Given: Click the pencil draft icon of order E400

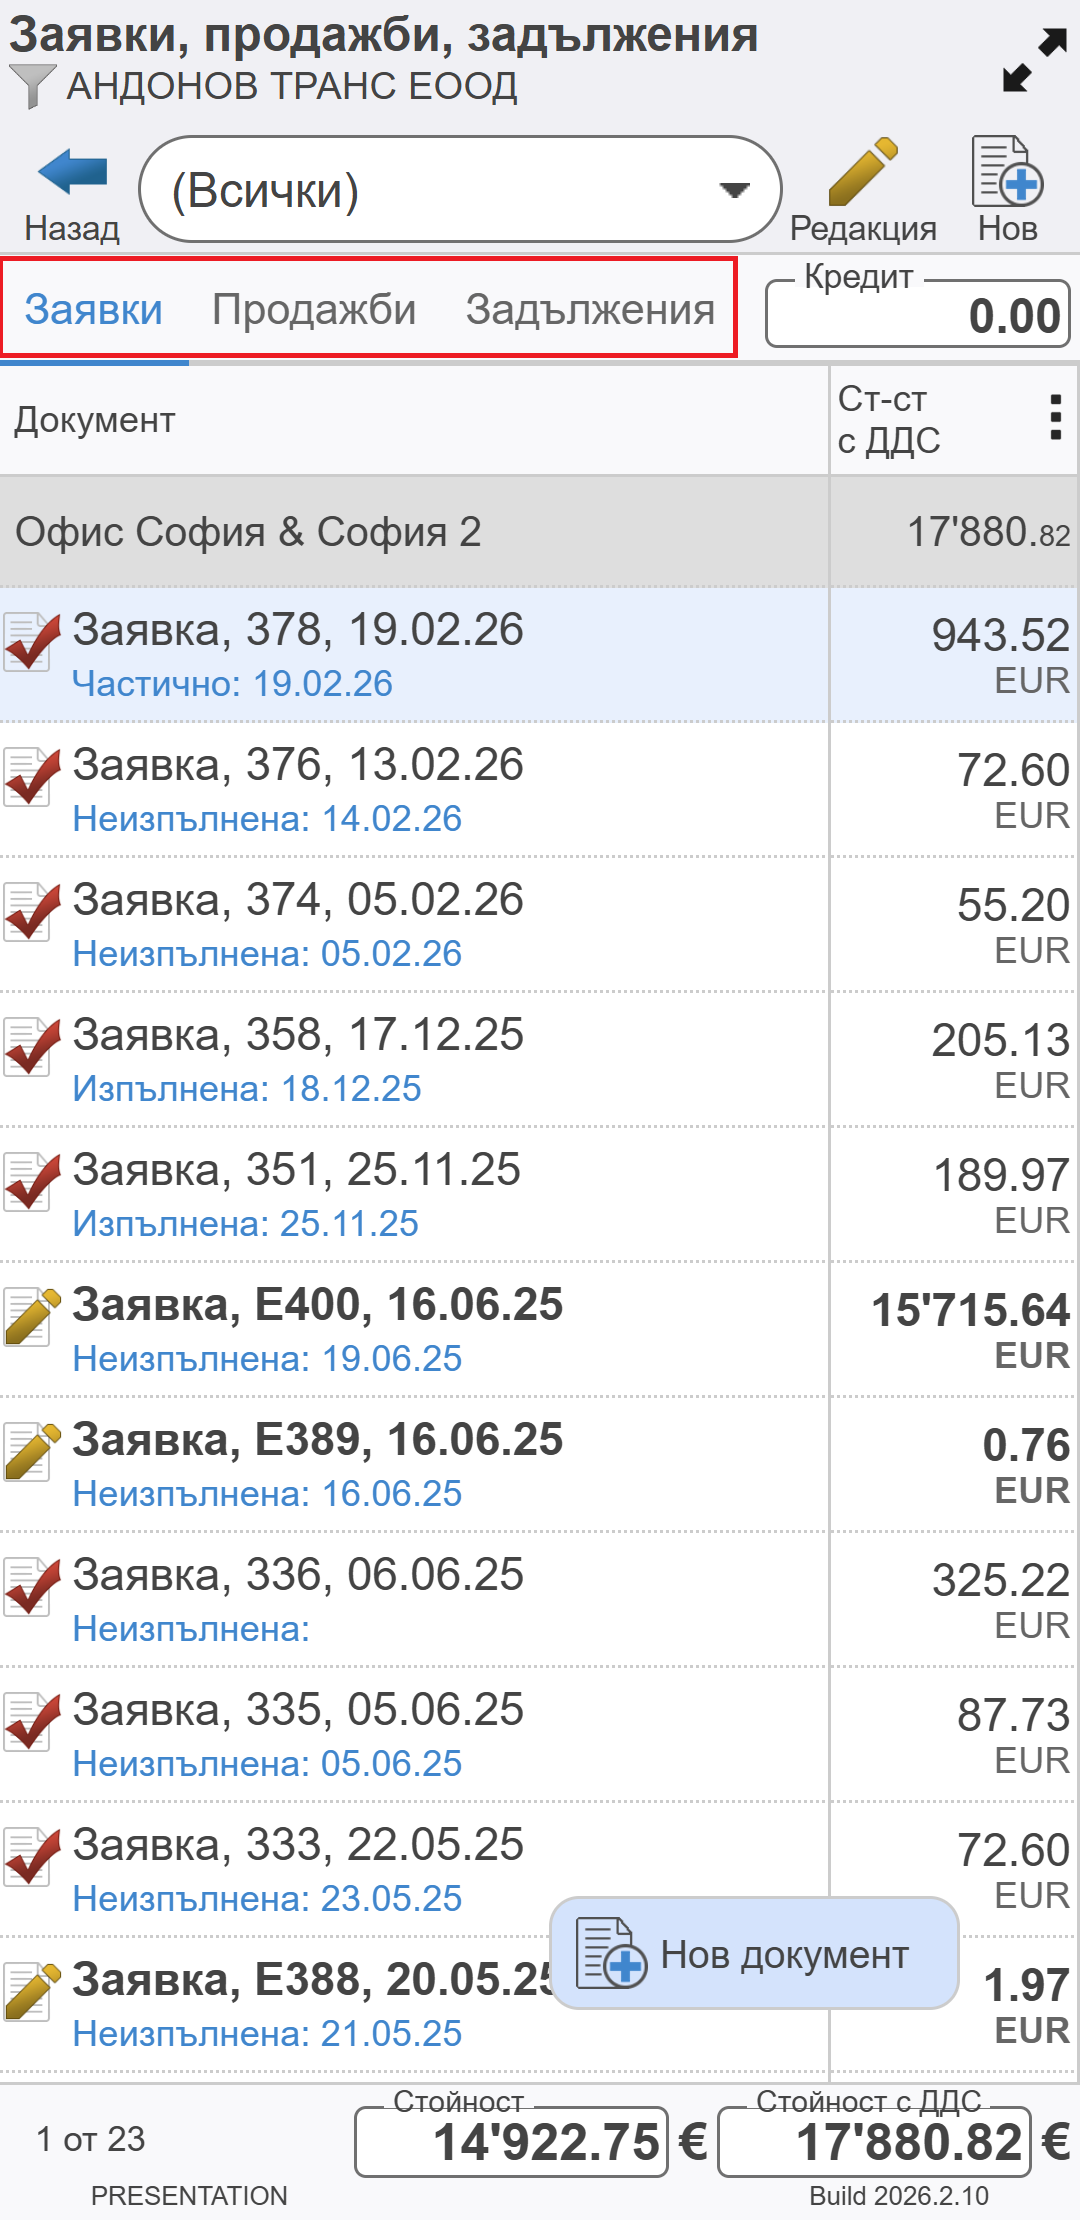Looking at the screenshot, I should pos(30,1317).
